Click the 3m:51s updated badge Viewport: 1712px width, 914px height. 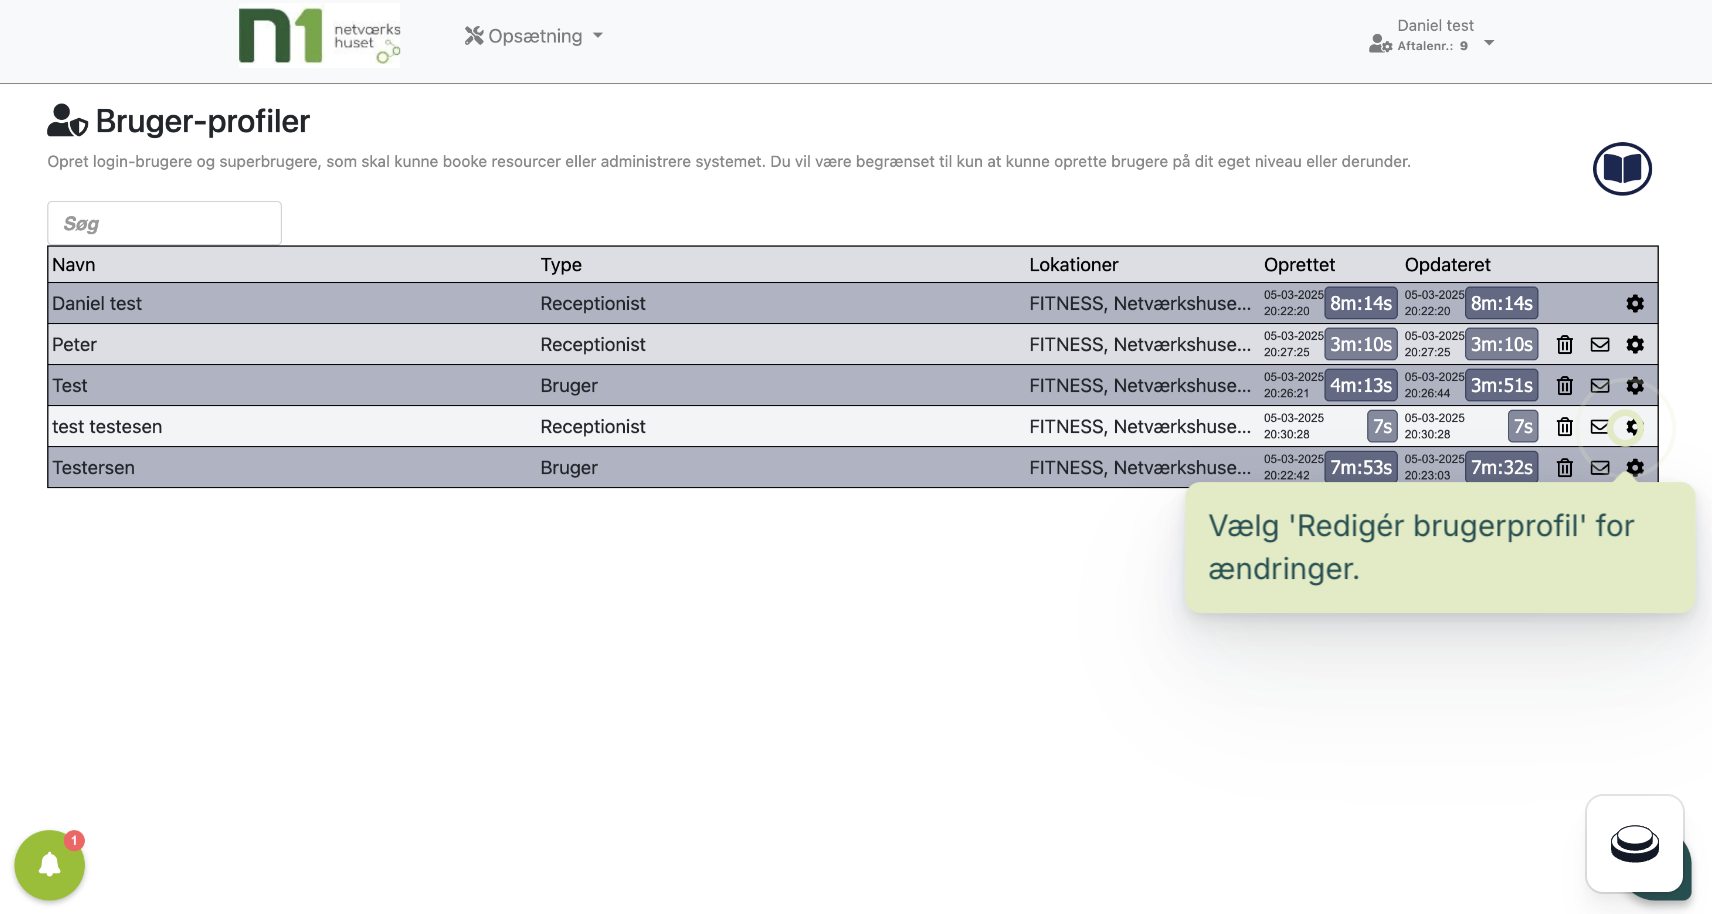point(1502,385)
